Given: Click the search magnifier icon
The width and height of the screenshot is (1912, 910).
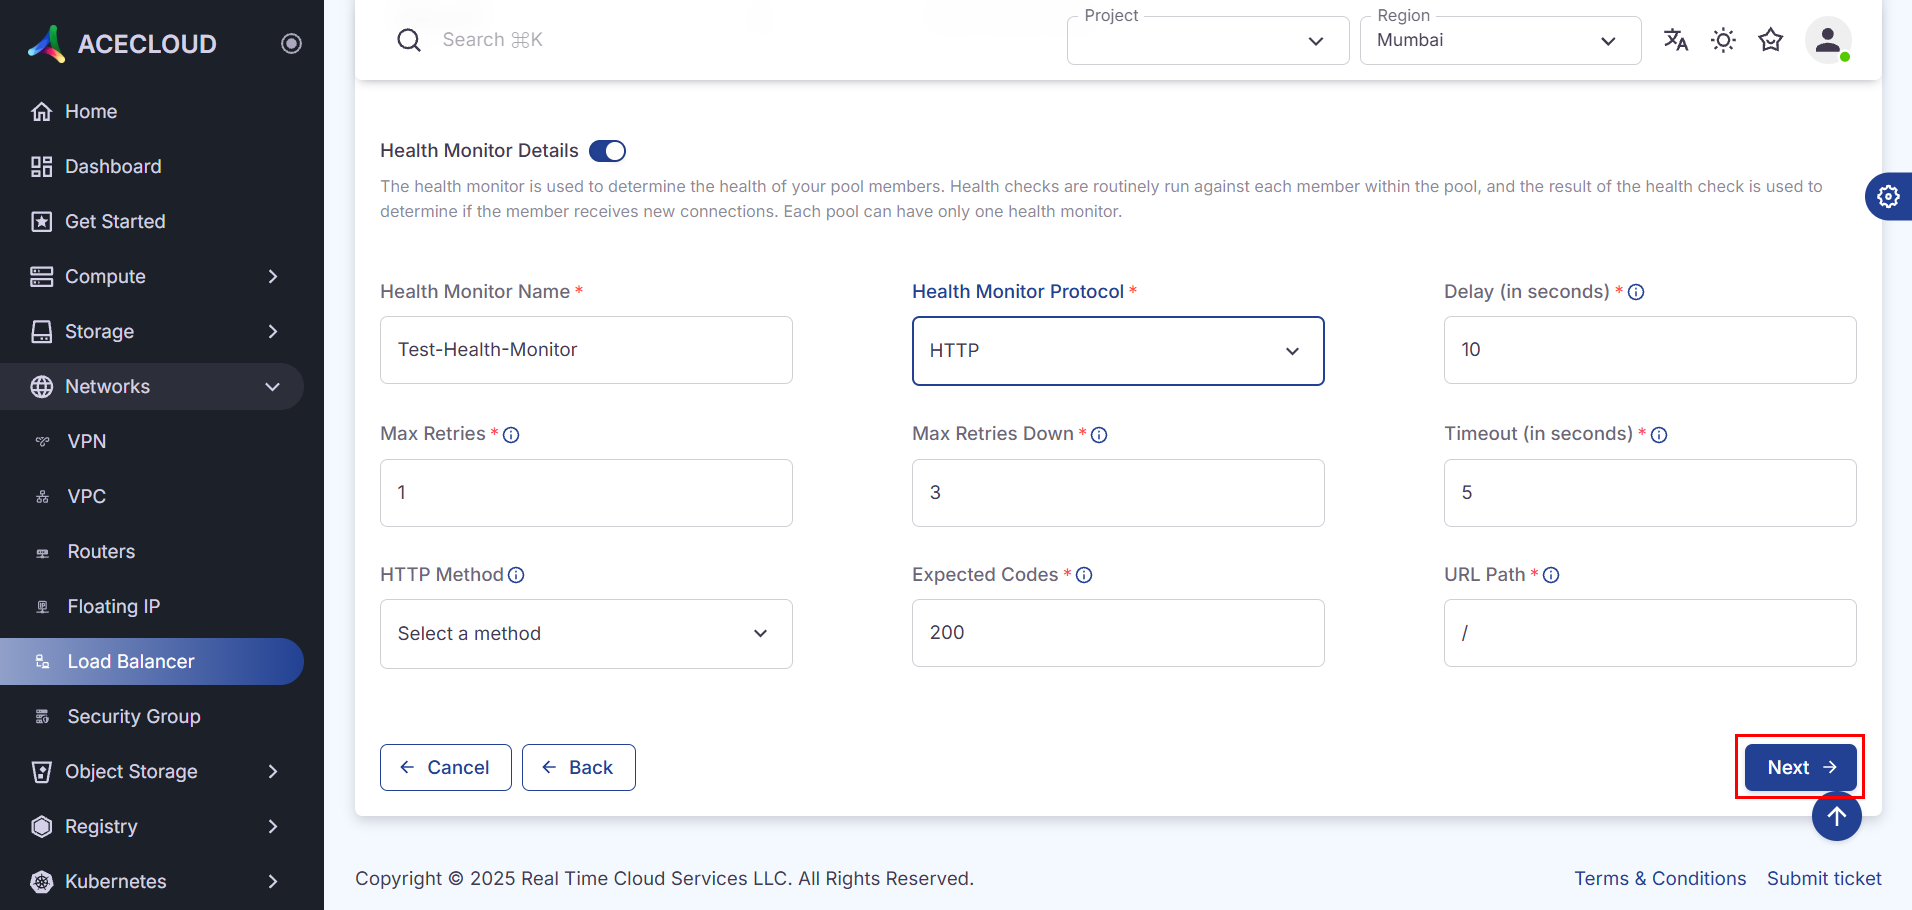Looking at the screenshot, I should pos(409,40).
